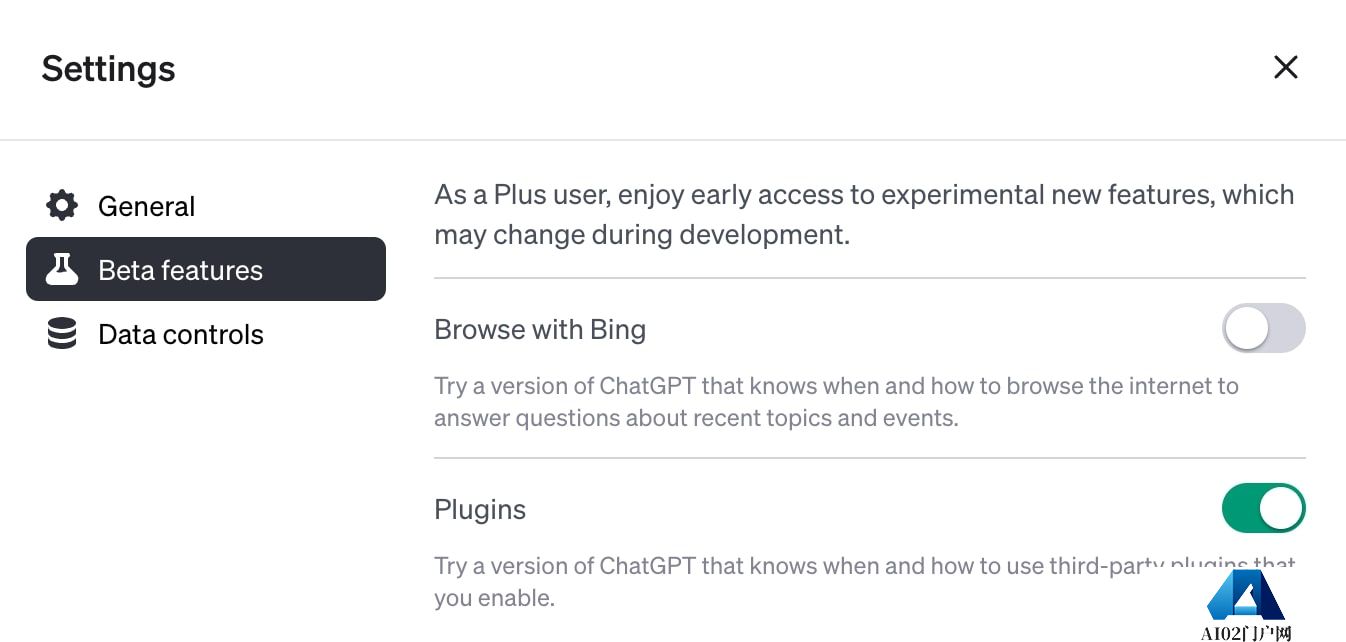1346x642 pixels.
Task: Click the flask icon for Beta features
Action: pos(62,269)
